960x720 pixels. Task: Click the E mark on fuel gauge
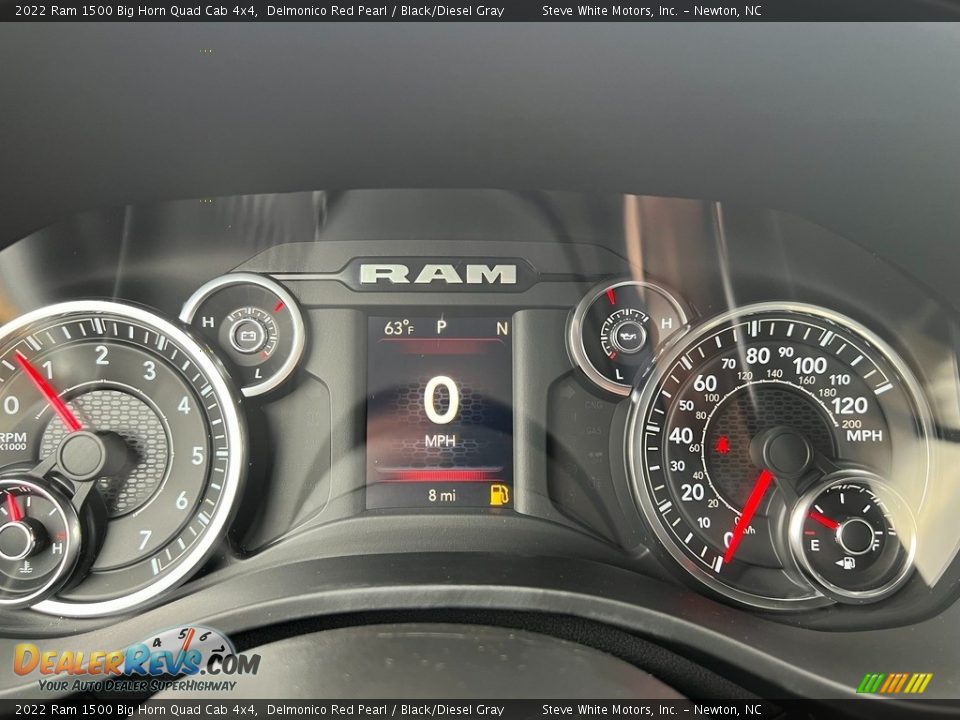814,545
